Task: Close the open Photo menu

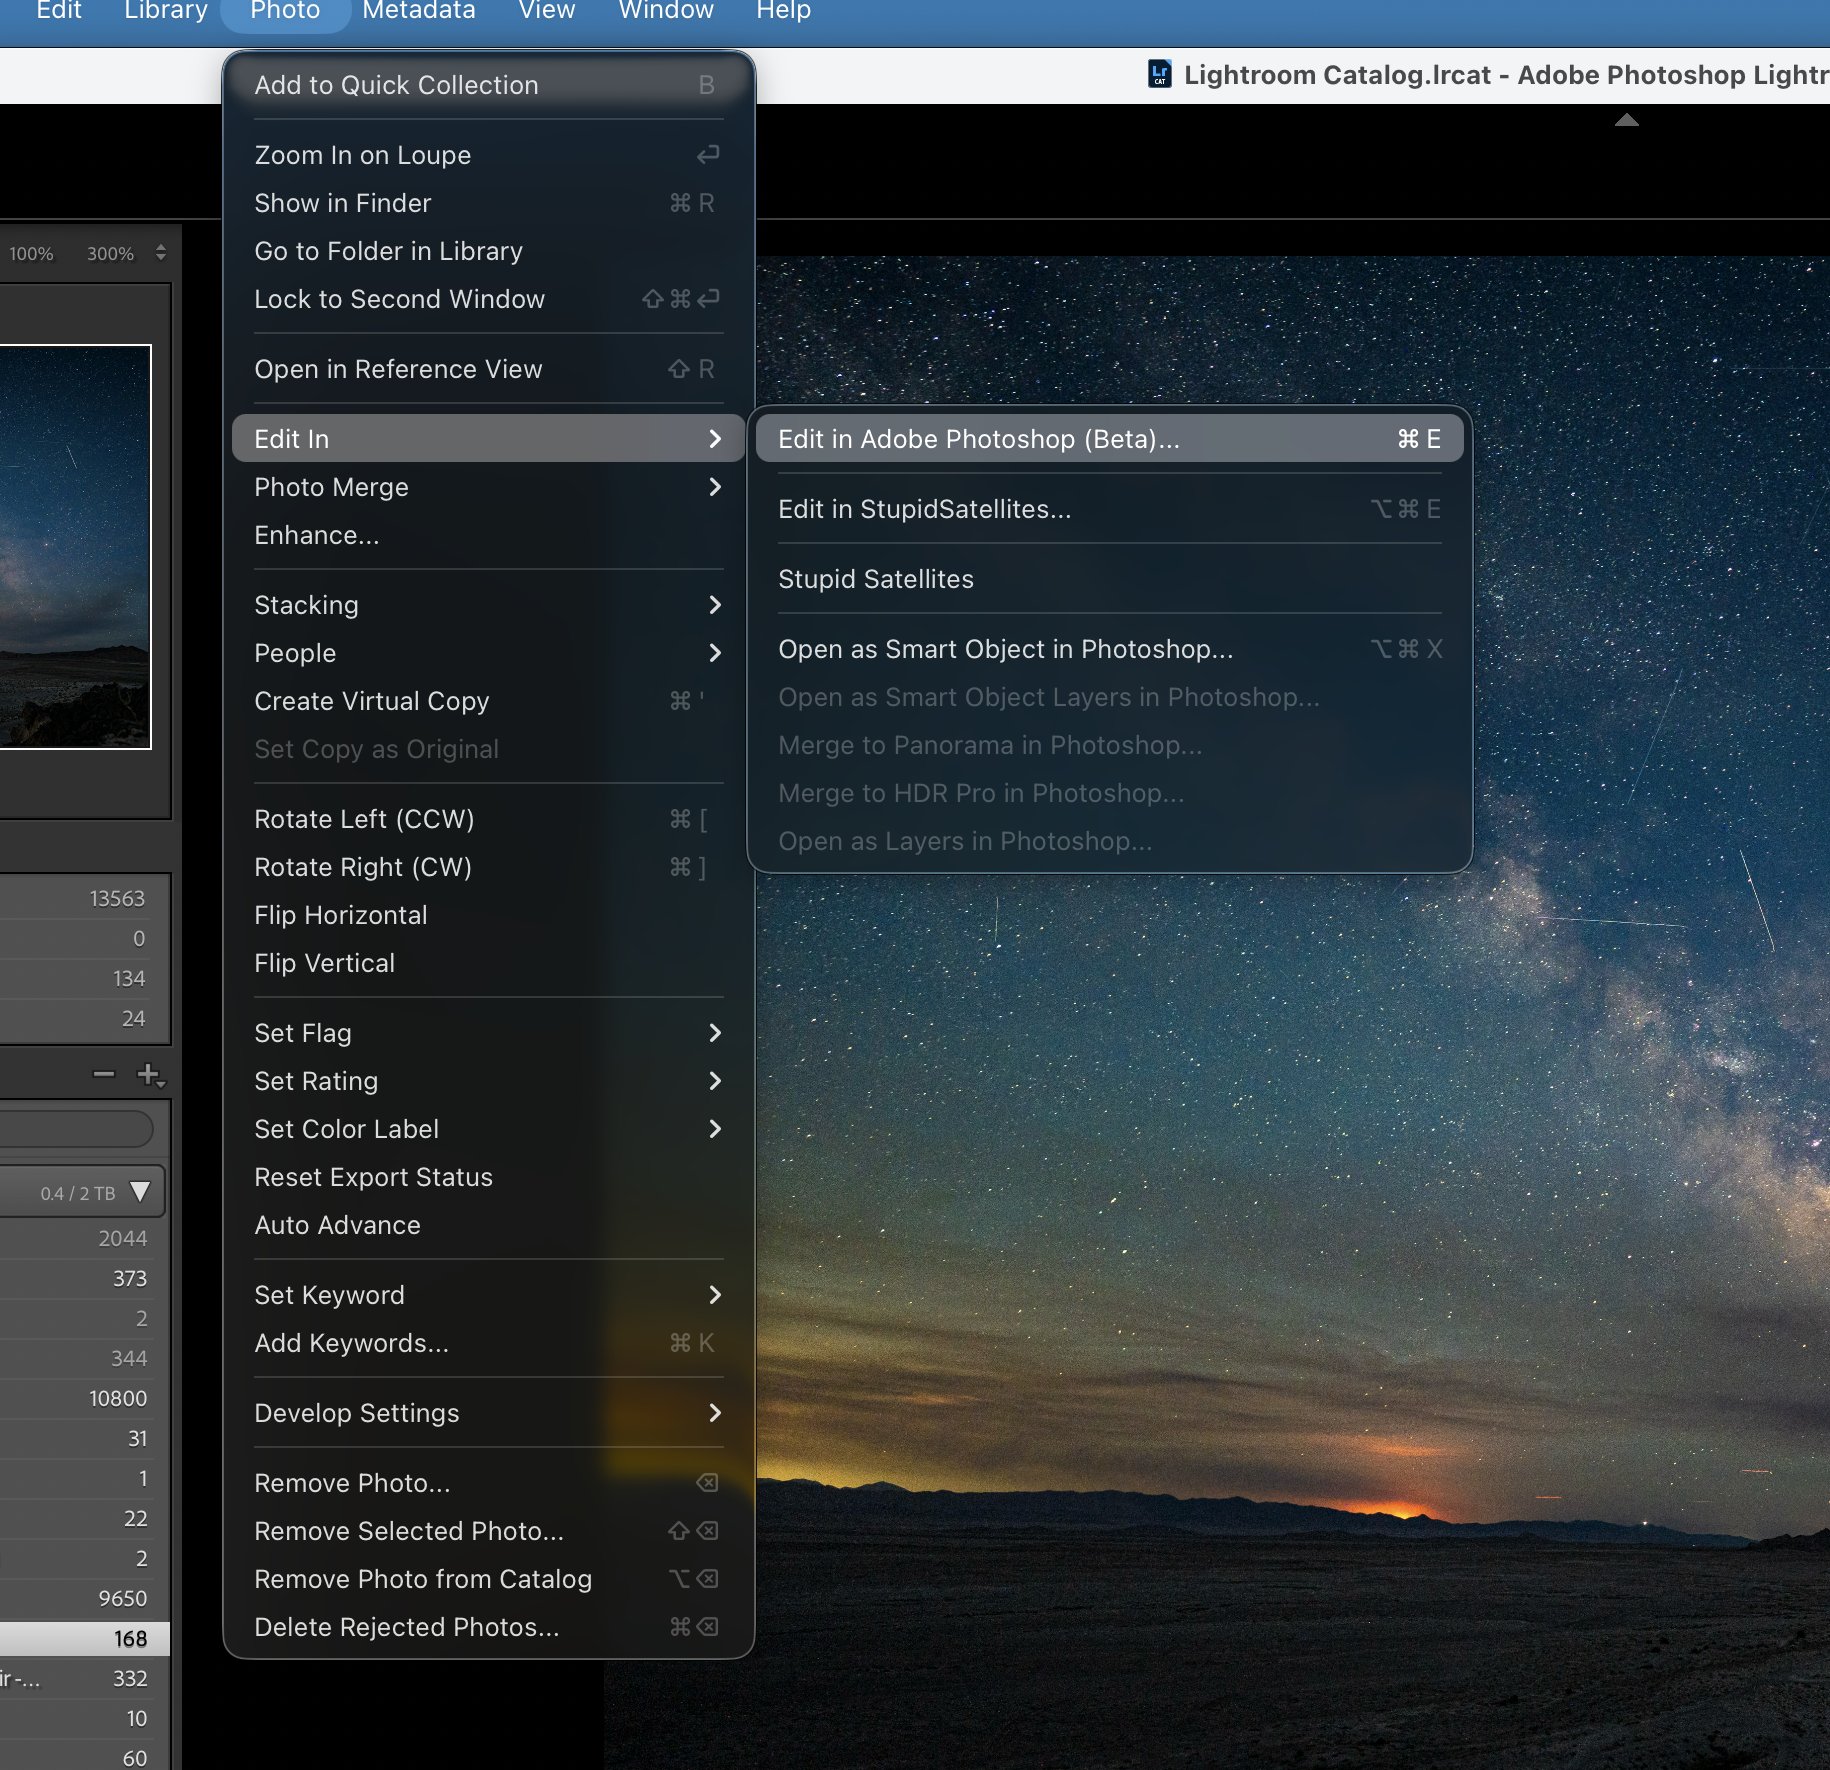Action: click(x=285, y=12)
